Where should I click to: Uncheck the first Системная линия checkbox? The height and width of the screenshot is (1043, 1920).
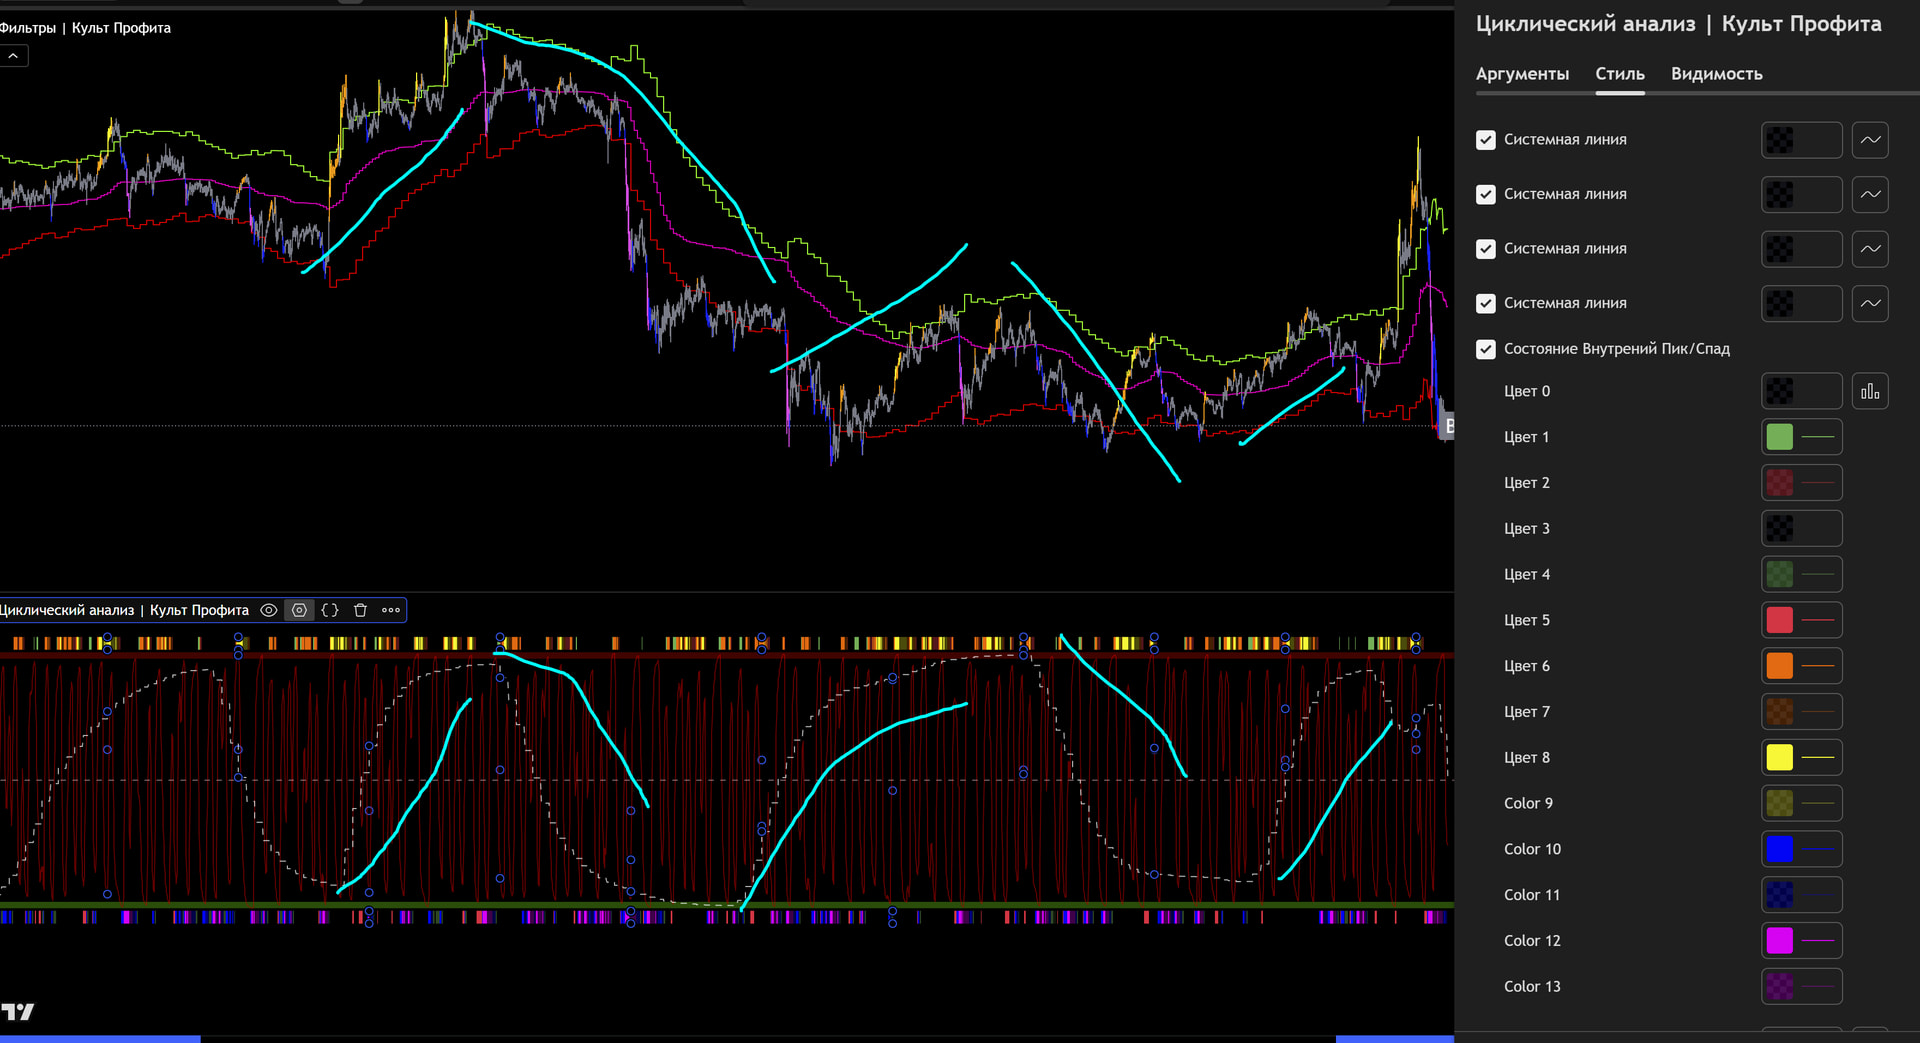point(1486,140)
